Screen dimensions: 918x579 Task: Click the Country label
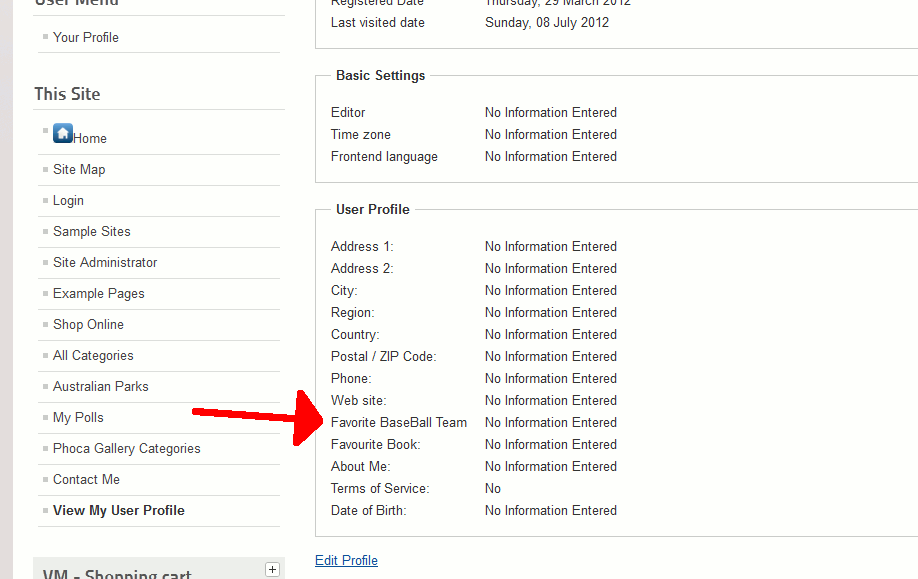click(x=355, y=335)
